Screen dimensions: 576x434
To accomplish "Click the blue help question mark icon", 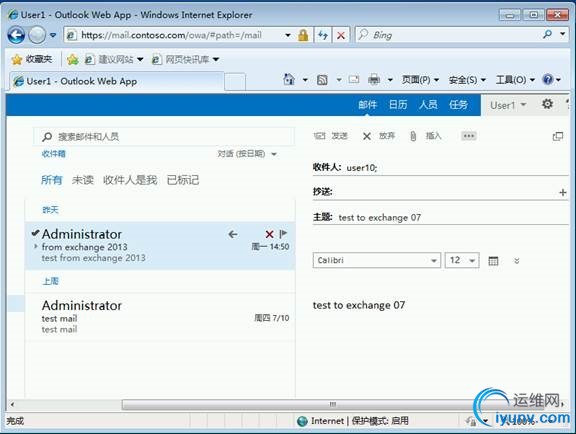I will [547, 79].
